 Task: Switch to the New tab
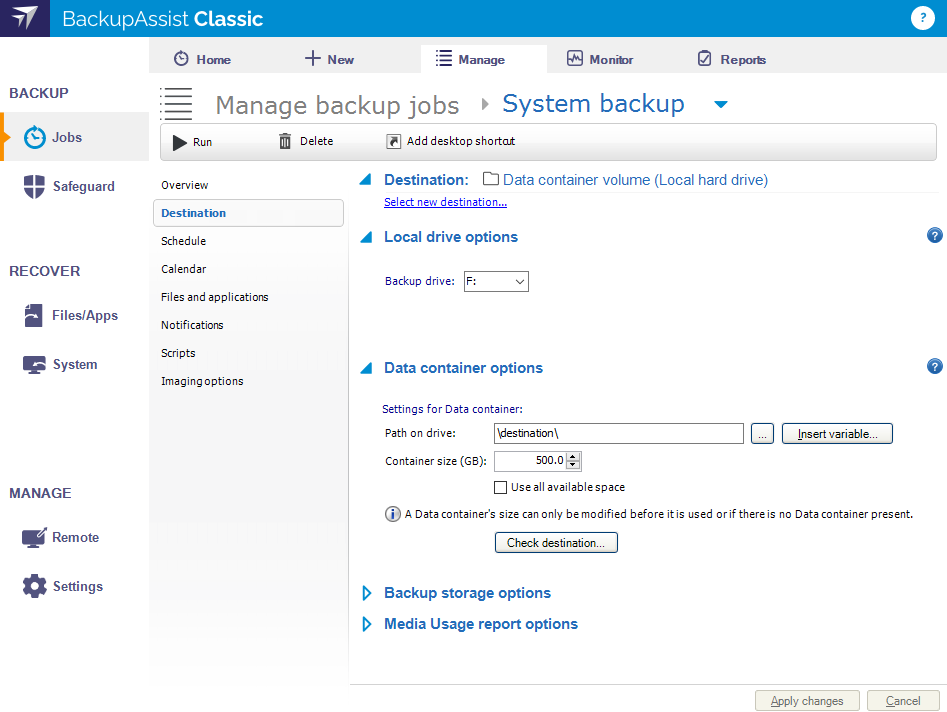tap(329, 59)
